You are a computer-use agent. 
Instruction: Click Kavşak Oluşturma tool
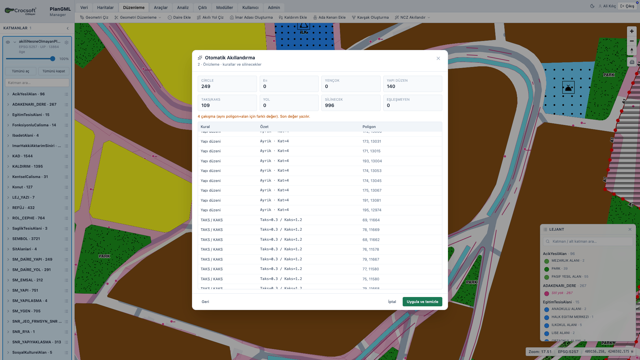point(370,18)
